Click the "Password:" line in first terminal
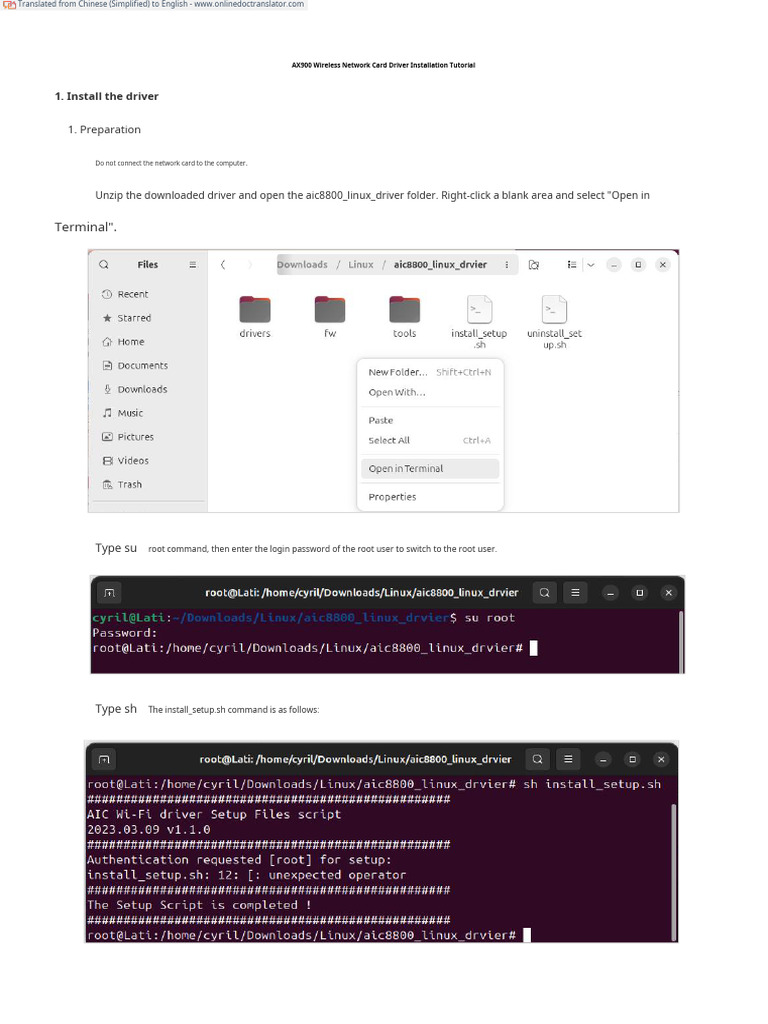Viewport: 768px width, 1024px height. [125, 633]
